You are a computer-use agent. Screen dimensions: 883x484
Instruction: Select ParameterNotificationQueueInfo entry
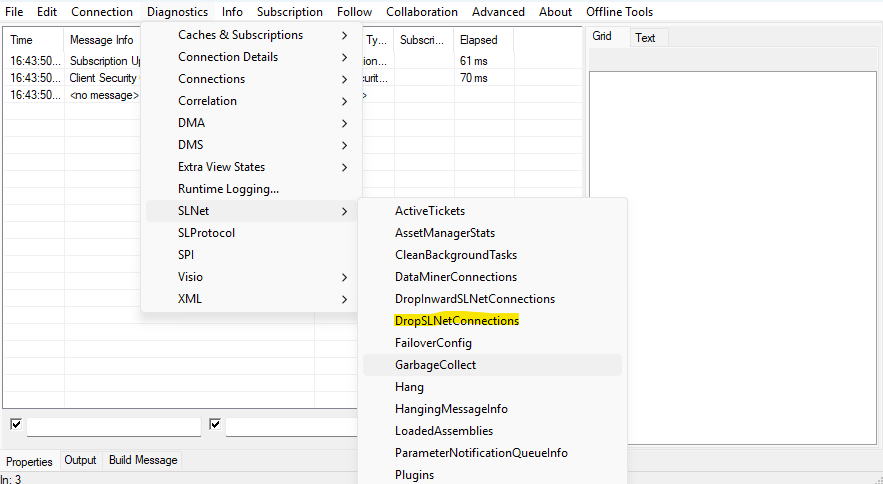(492, 452)
